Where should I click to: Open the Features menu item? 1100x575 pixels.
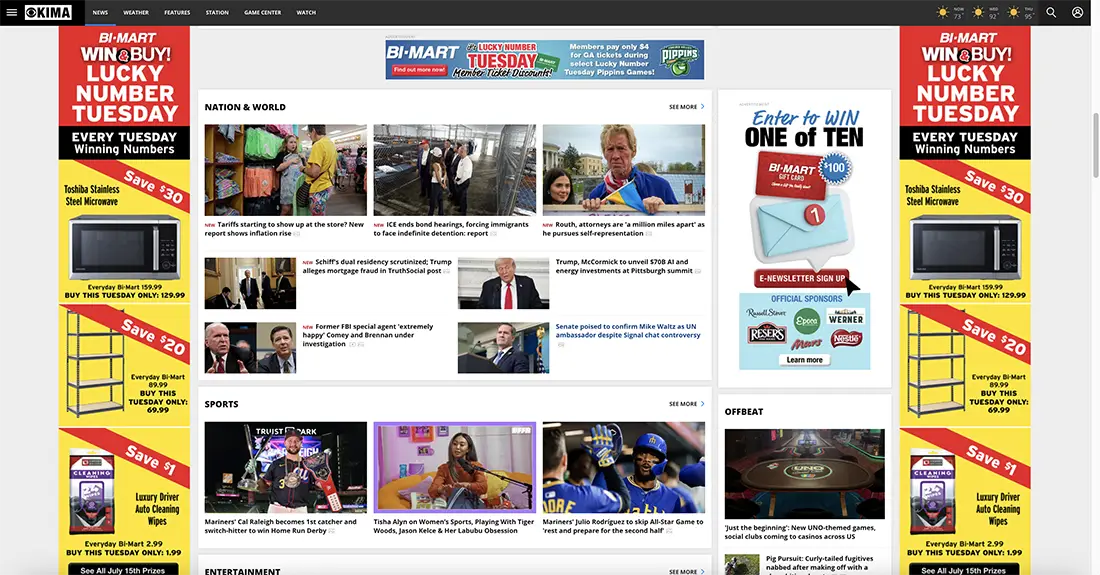point(177,13)
